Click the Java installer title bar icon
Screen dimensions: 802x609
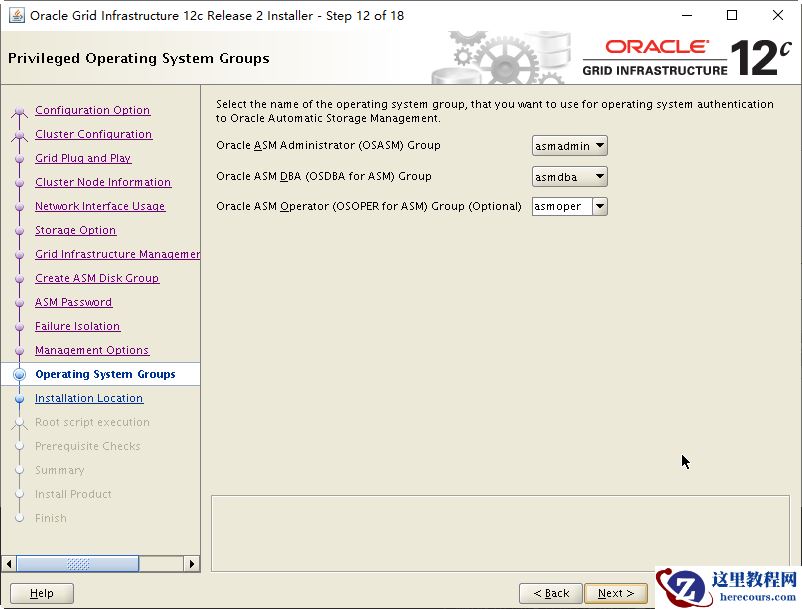[17, 15]
